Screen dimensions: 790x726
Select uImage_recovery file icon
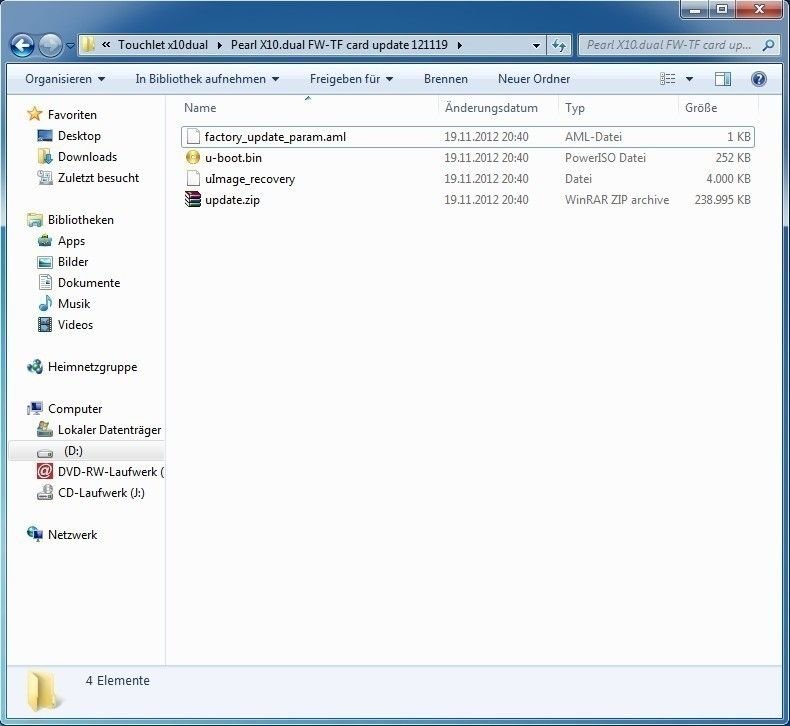[193, 178]
